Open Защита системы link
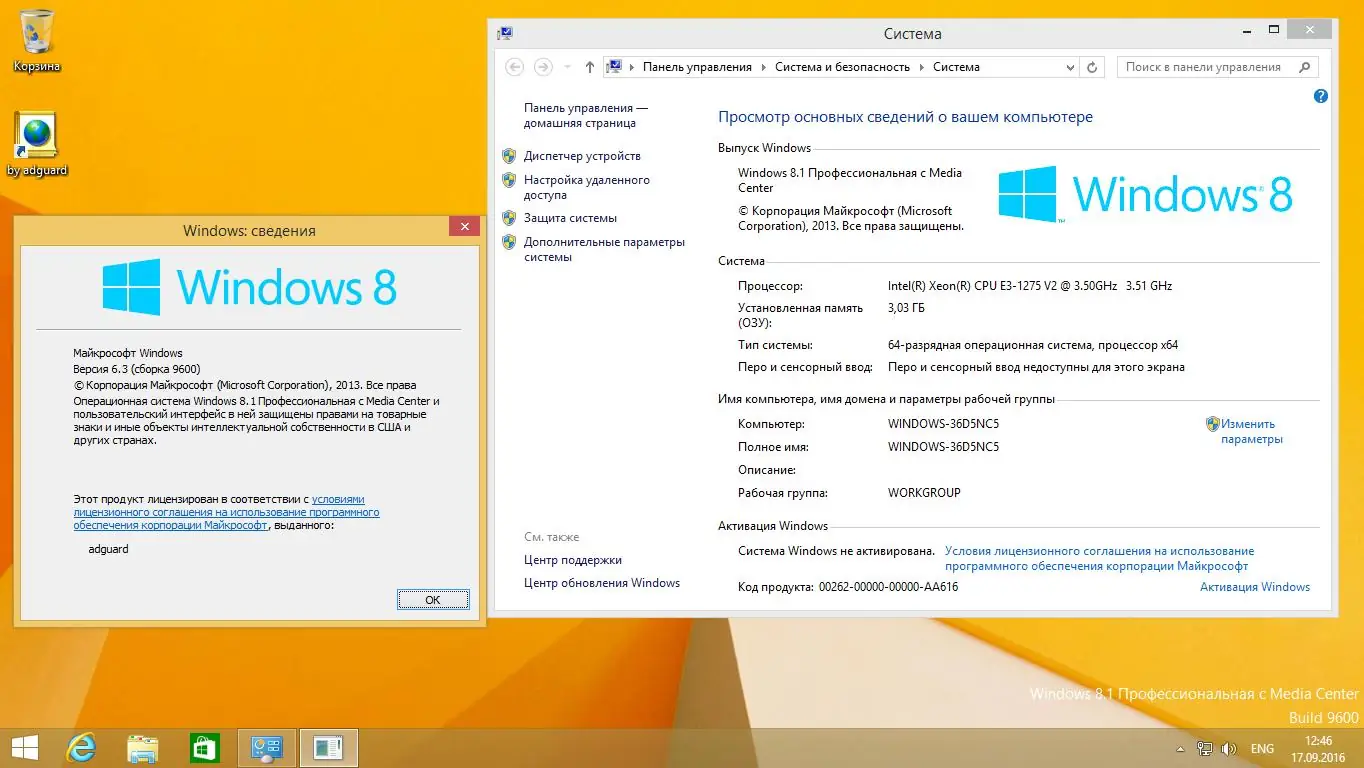Screen dimensions: 1364x768 (570, 218)
